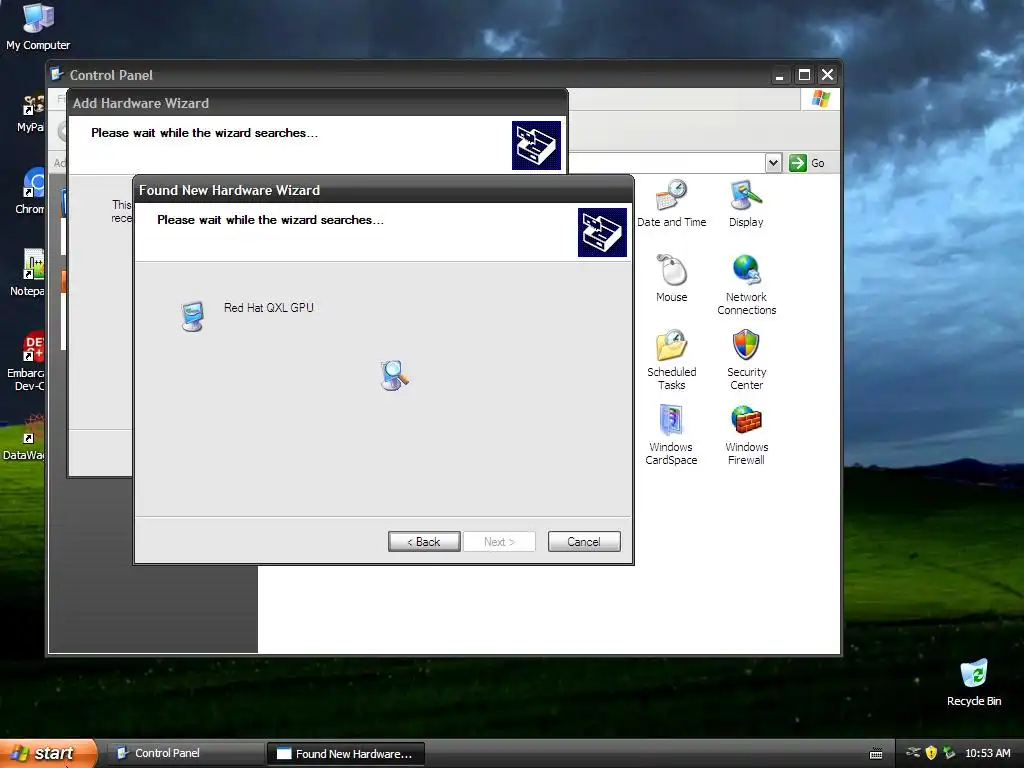Image resolution: width=1024 pixels, height=768 pixels.
Task: Click the Found New Hardware Wizard title bar
Action: tap(383, 190)
